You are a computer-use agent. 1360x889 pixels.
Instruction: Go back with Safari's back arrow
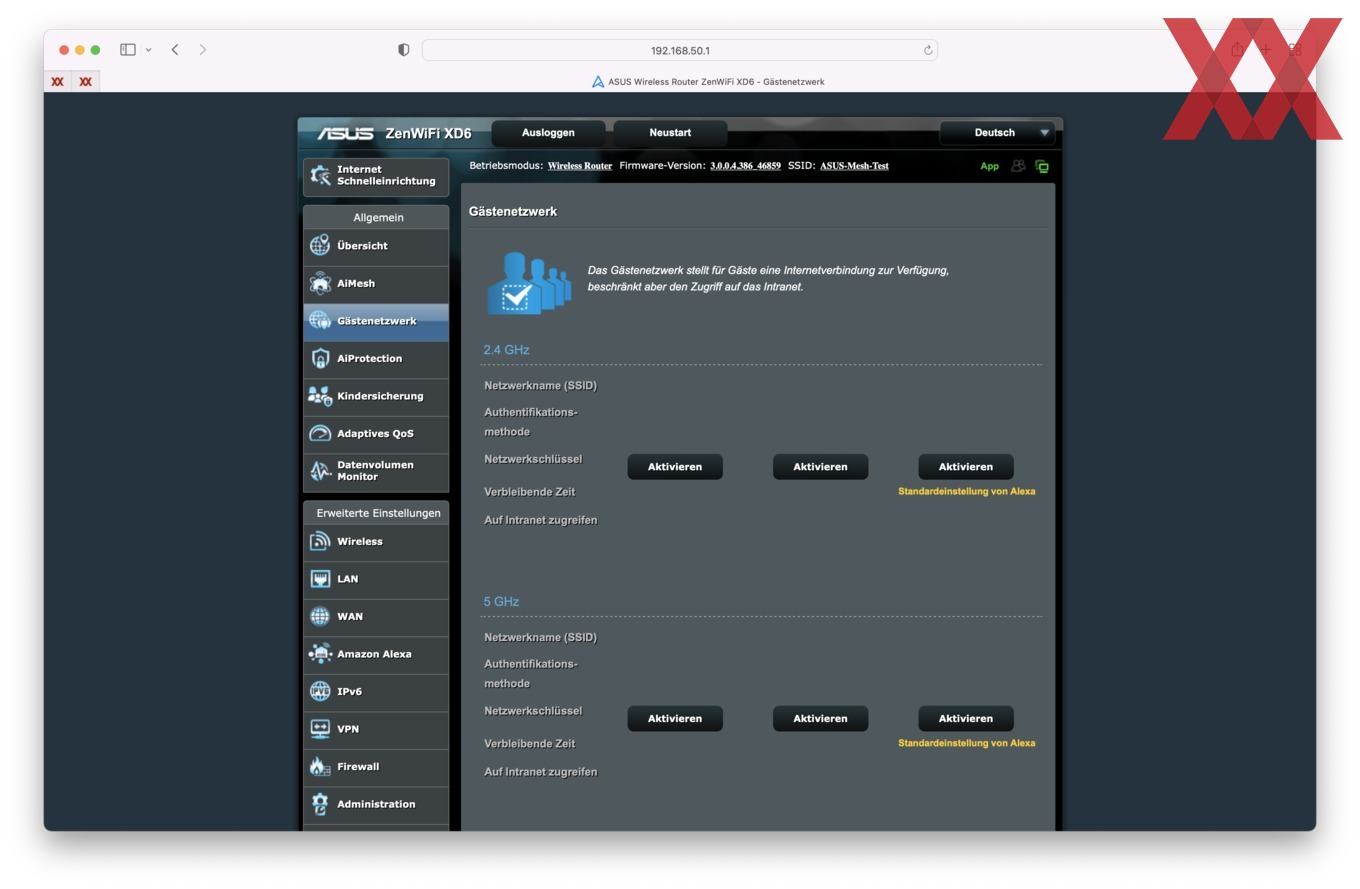click(x=175, y=49)
